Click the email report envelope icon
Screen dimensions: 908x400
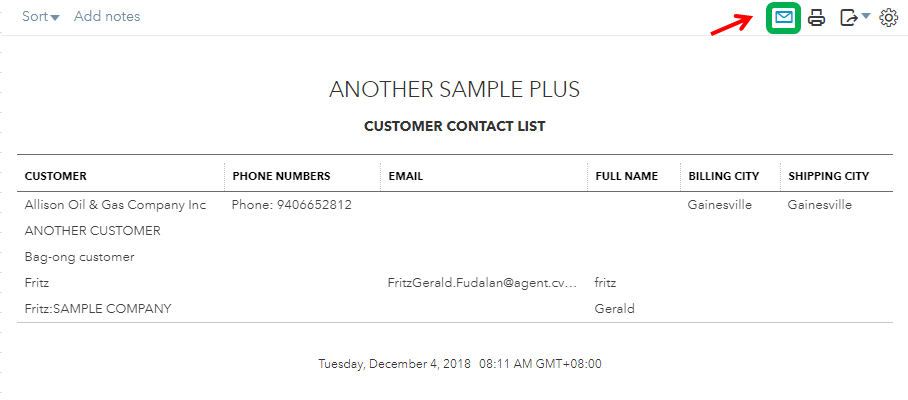[x=783, y=18]
